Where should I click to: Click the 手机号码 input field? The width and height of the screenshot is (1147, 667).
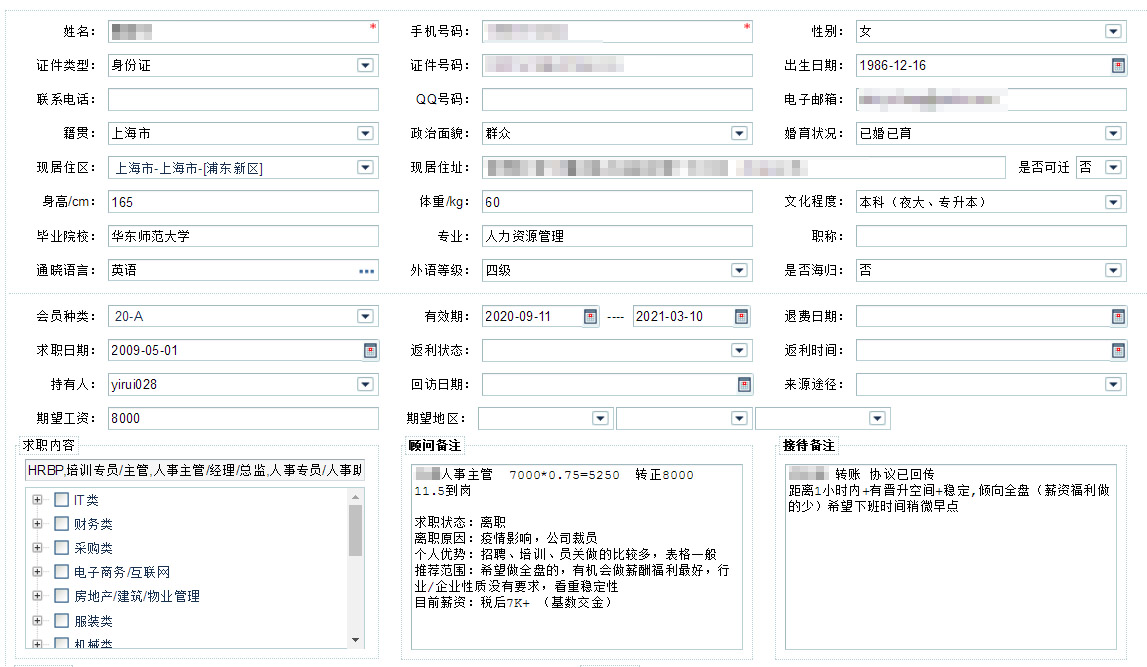[x=617, y=31]
